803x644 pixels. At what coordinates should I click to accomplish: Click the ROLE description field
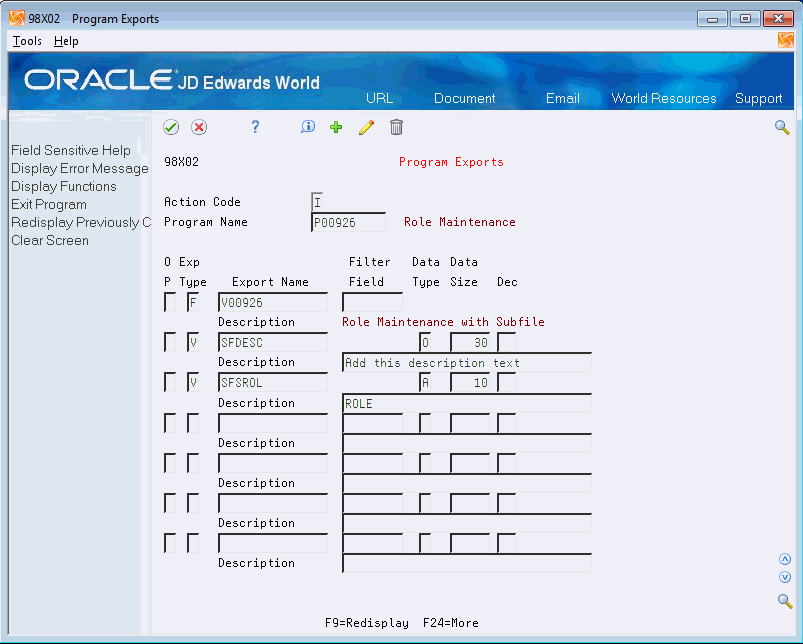[x=467, y=403]
